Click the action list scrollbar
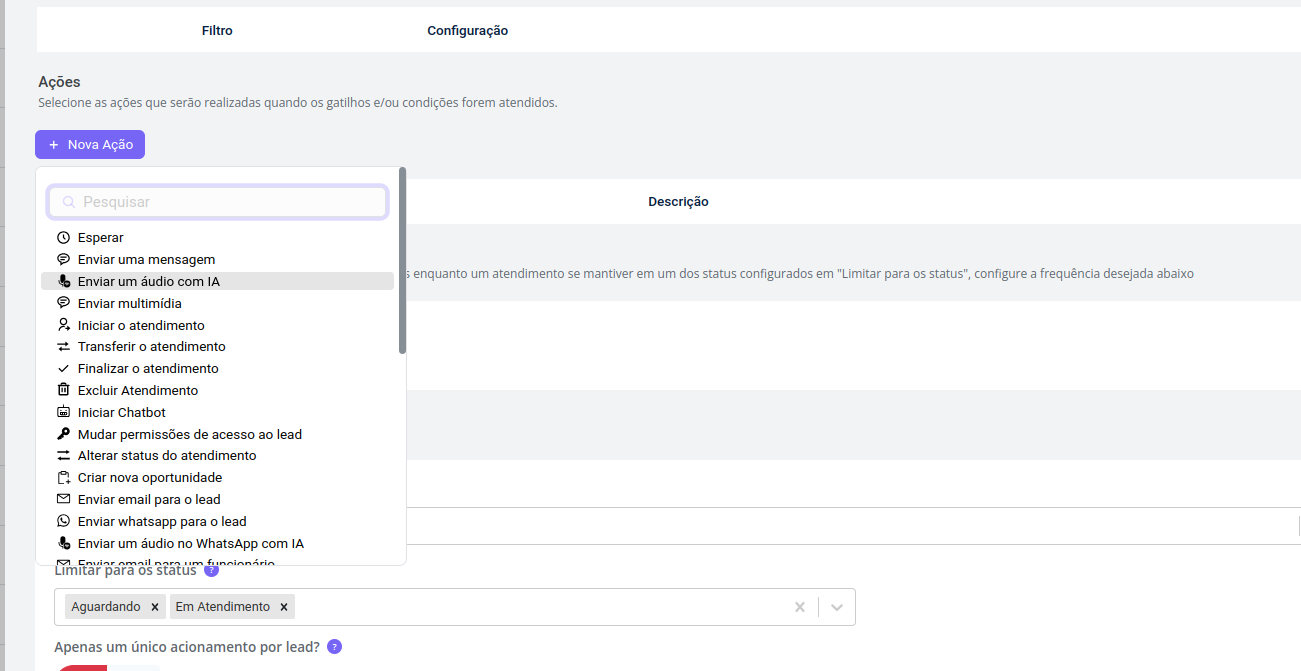The image size is (1301, 671). [x=402, y=260]
